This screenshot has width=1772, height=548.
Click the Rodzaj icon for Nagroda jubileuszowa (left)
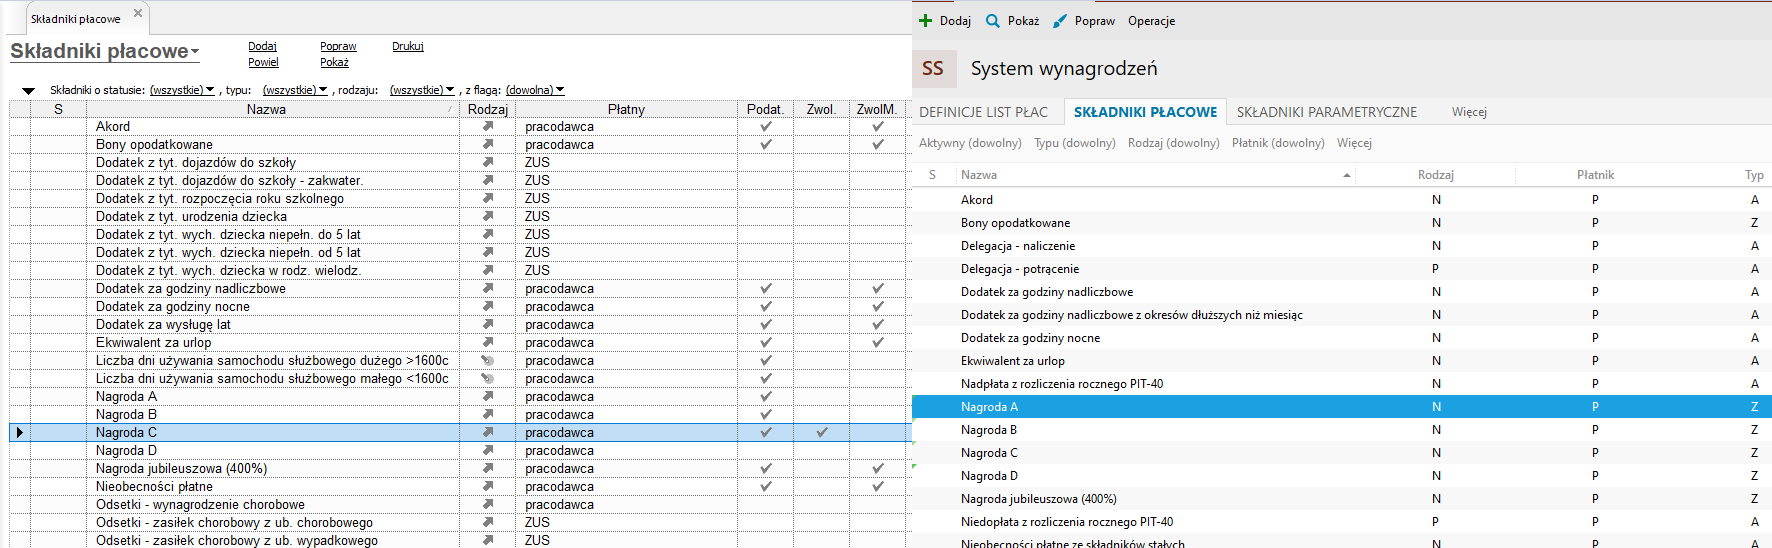click(488, 469)
